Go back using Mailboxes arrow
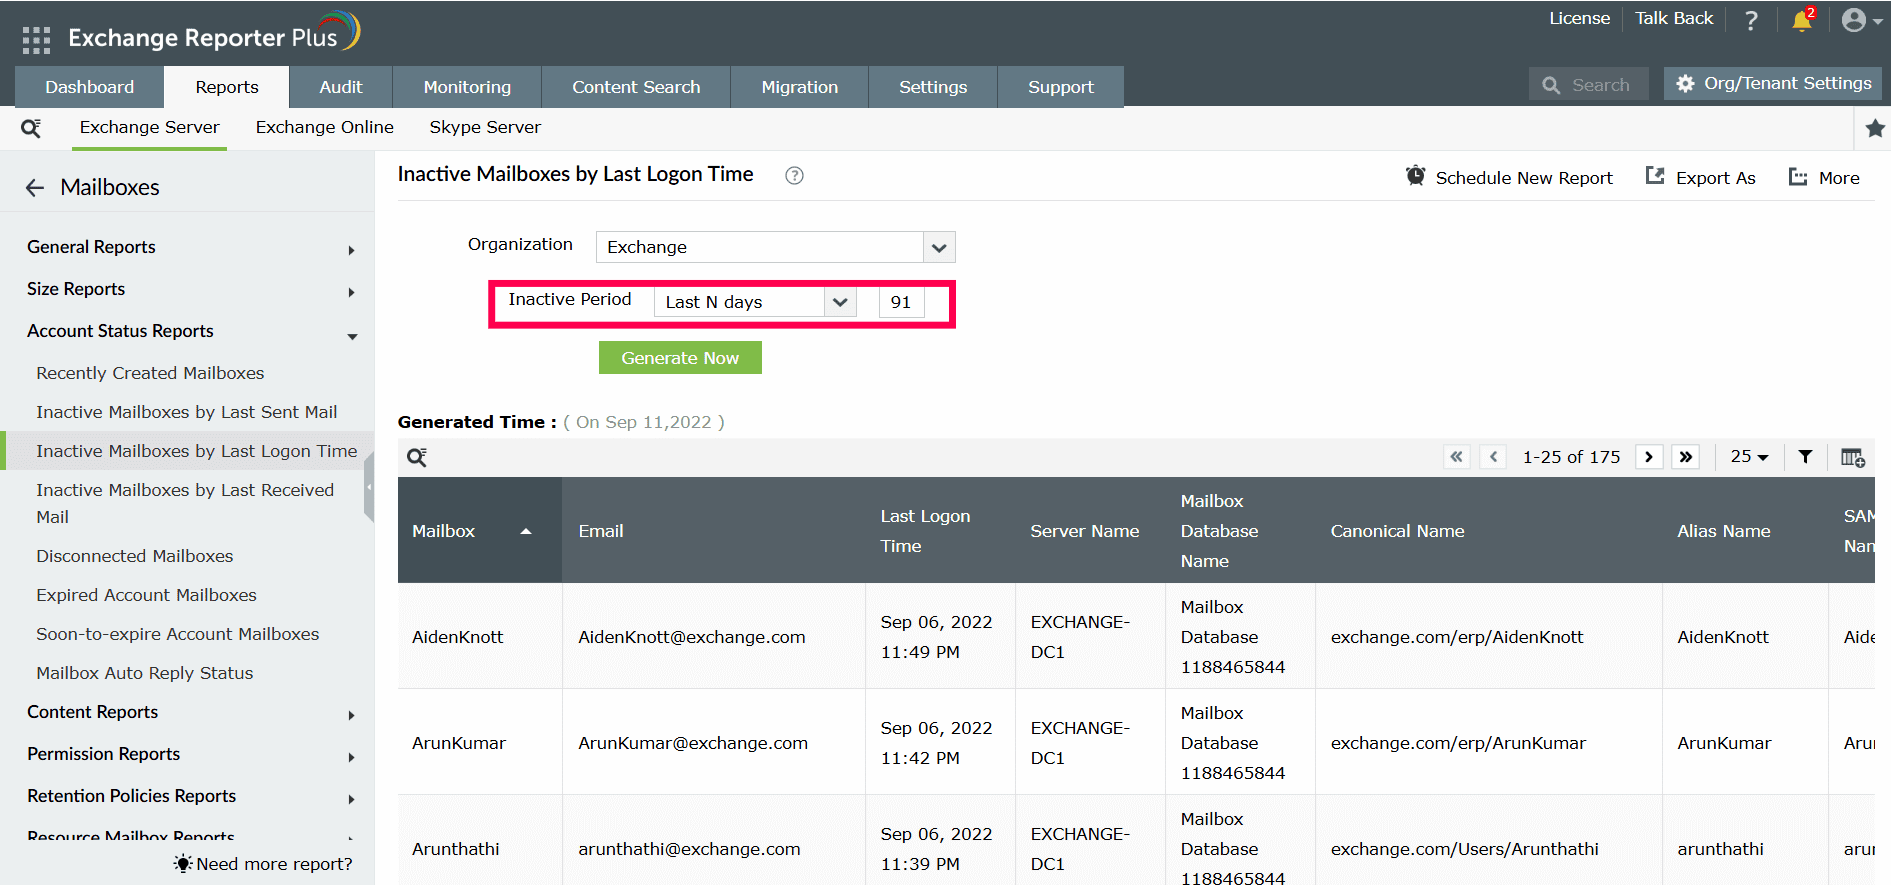Viewport: 1891px width, 885px height. [x=35, y=188]
